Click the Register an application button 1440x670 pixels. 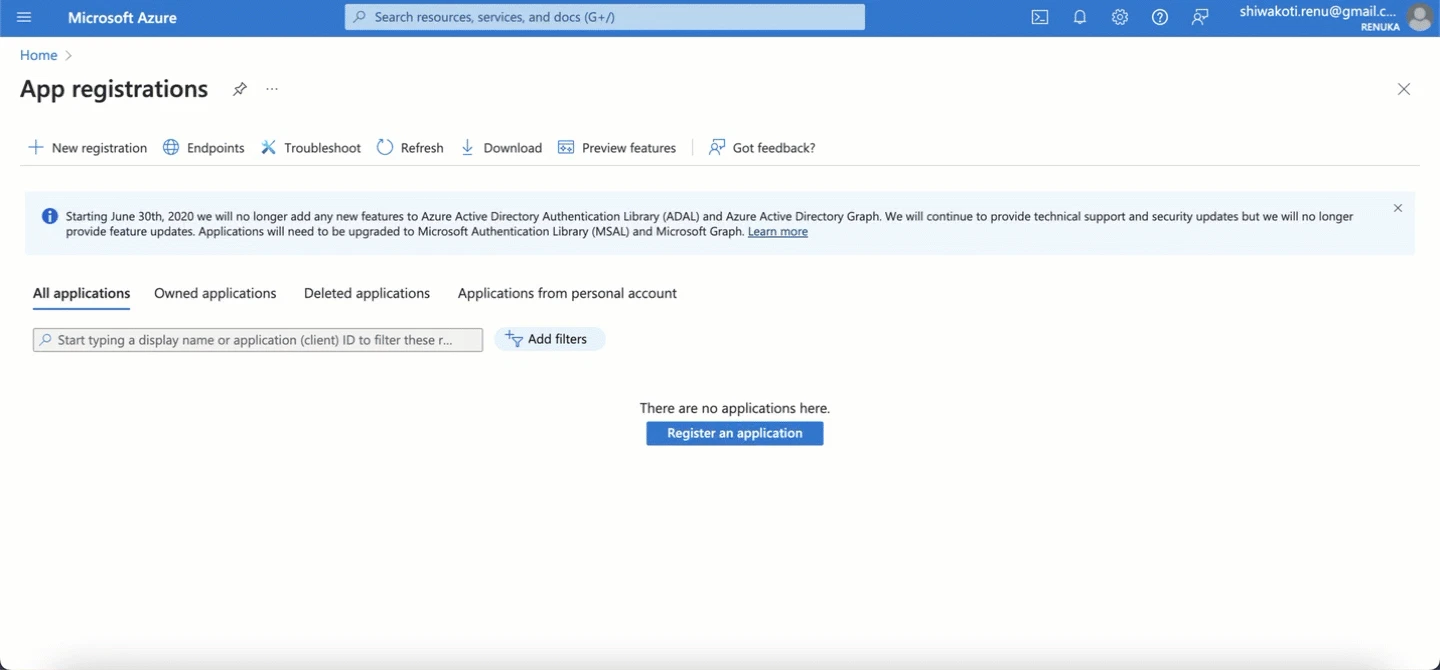[x=734, y=433]
